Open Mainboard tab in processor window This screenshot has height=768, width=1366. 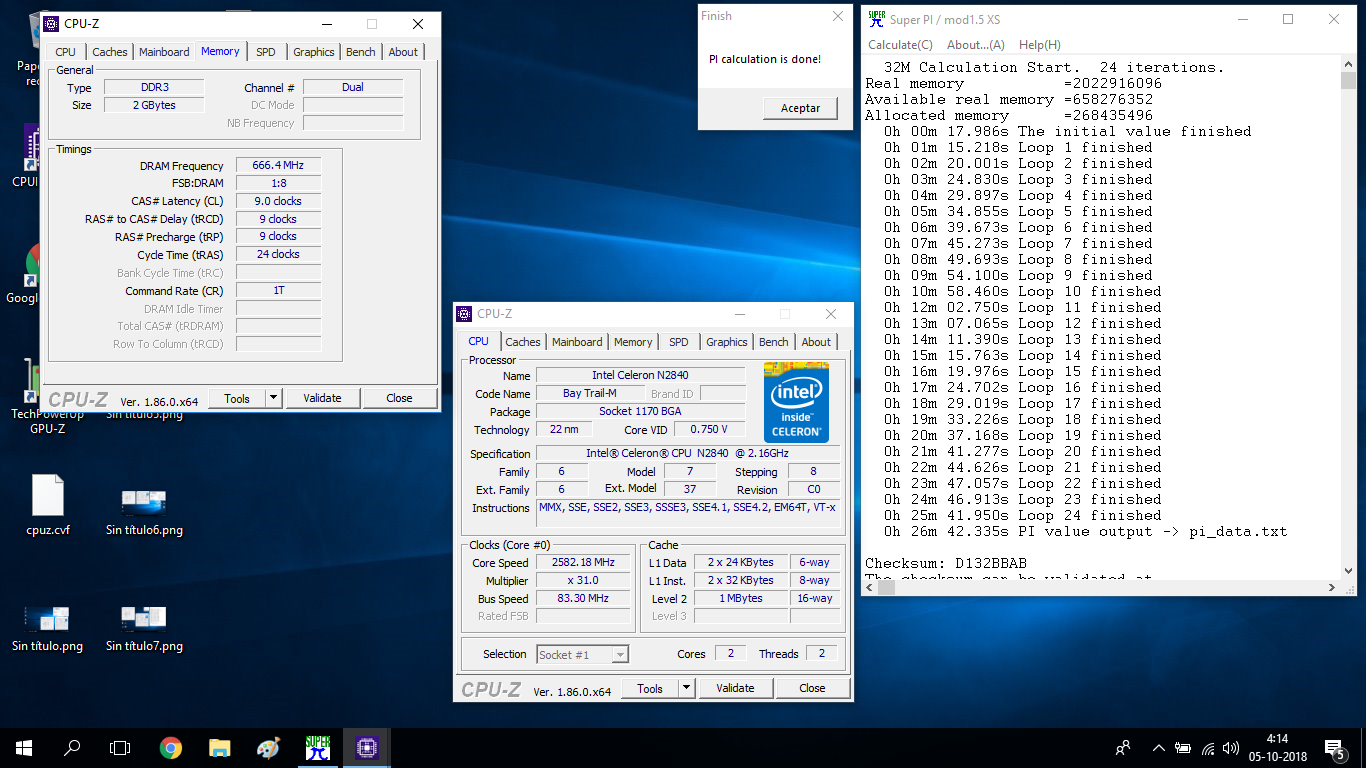point(577,342)
